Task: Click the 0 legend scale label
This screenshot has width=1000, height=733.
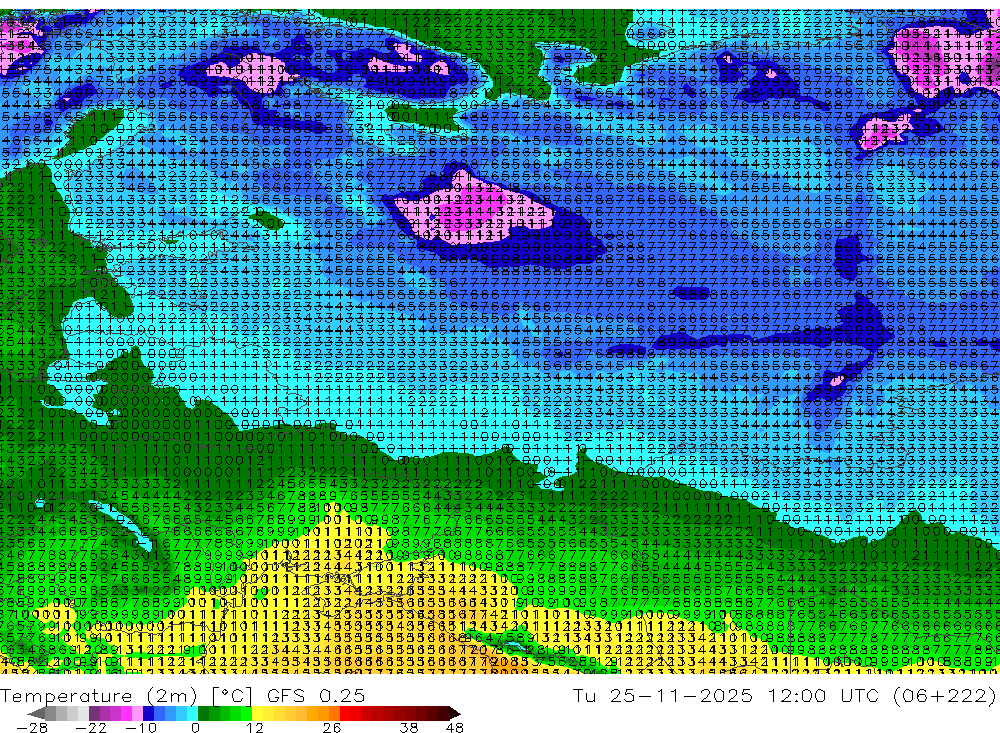Action: [195, 727]
